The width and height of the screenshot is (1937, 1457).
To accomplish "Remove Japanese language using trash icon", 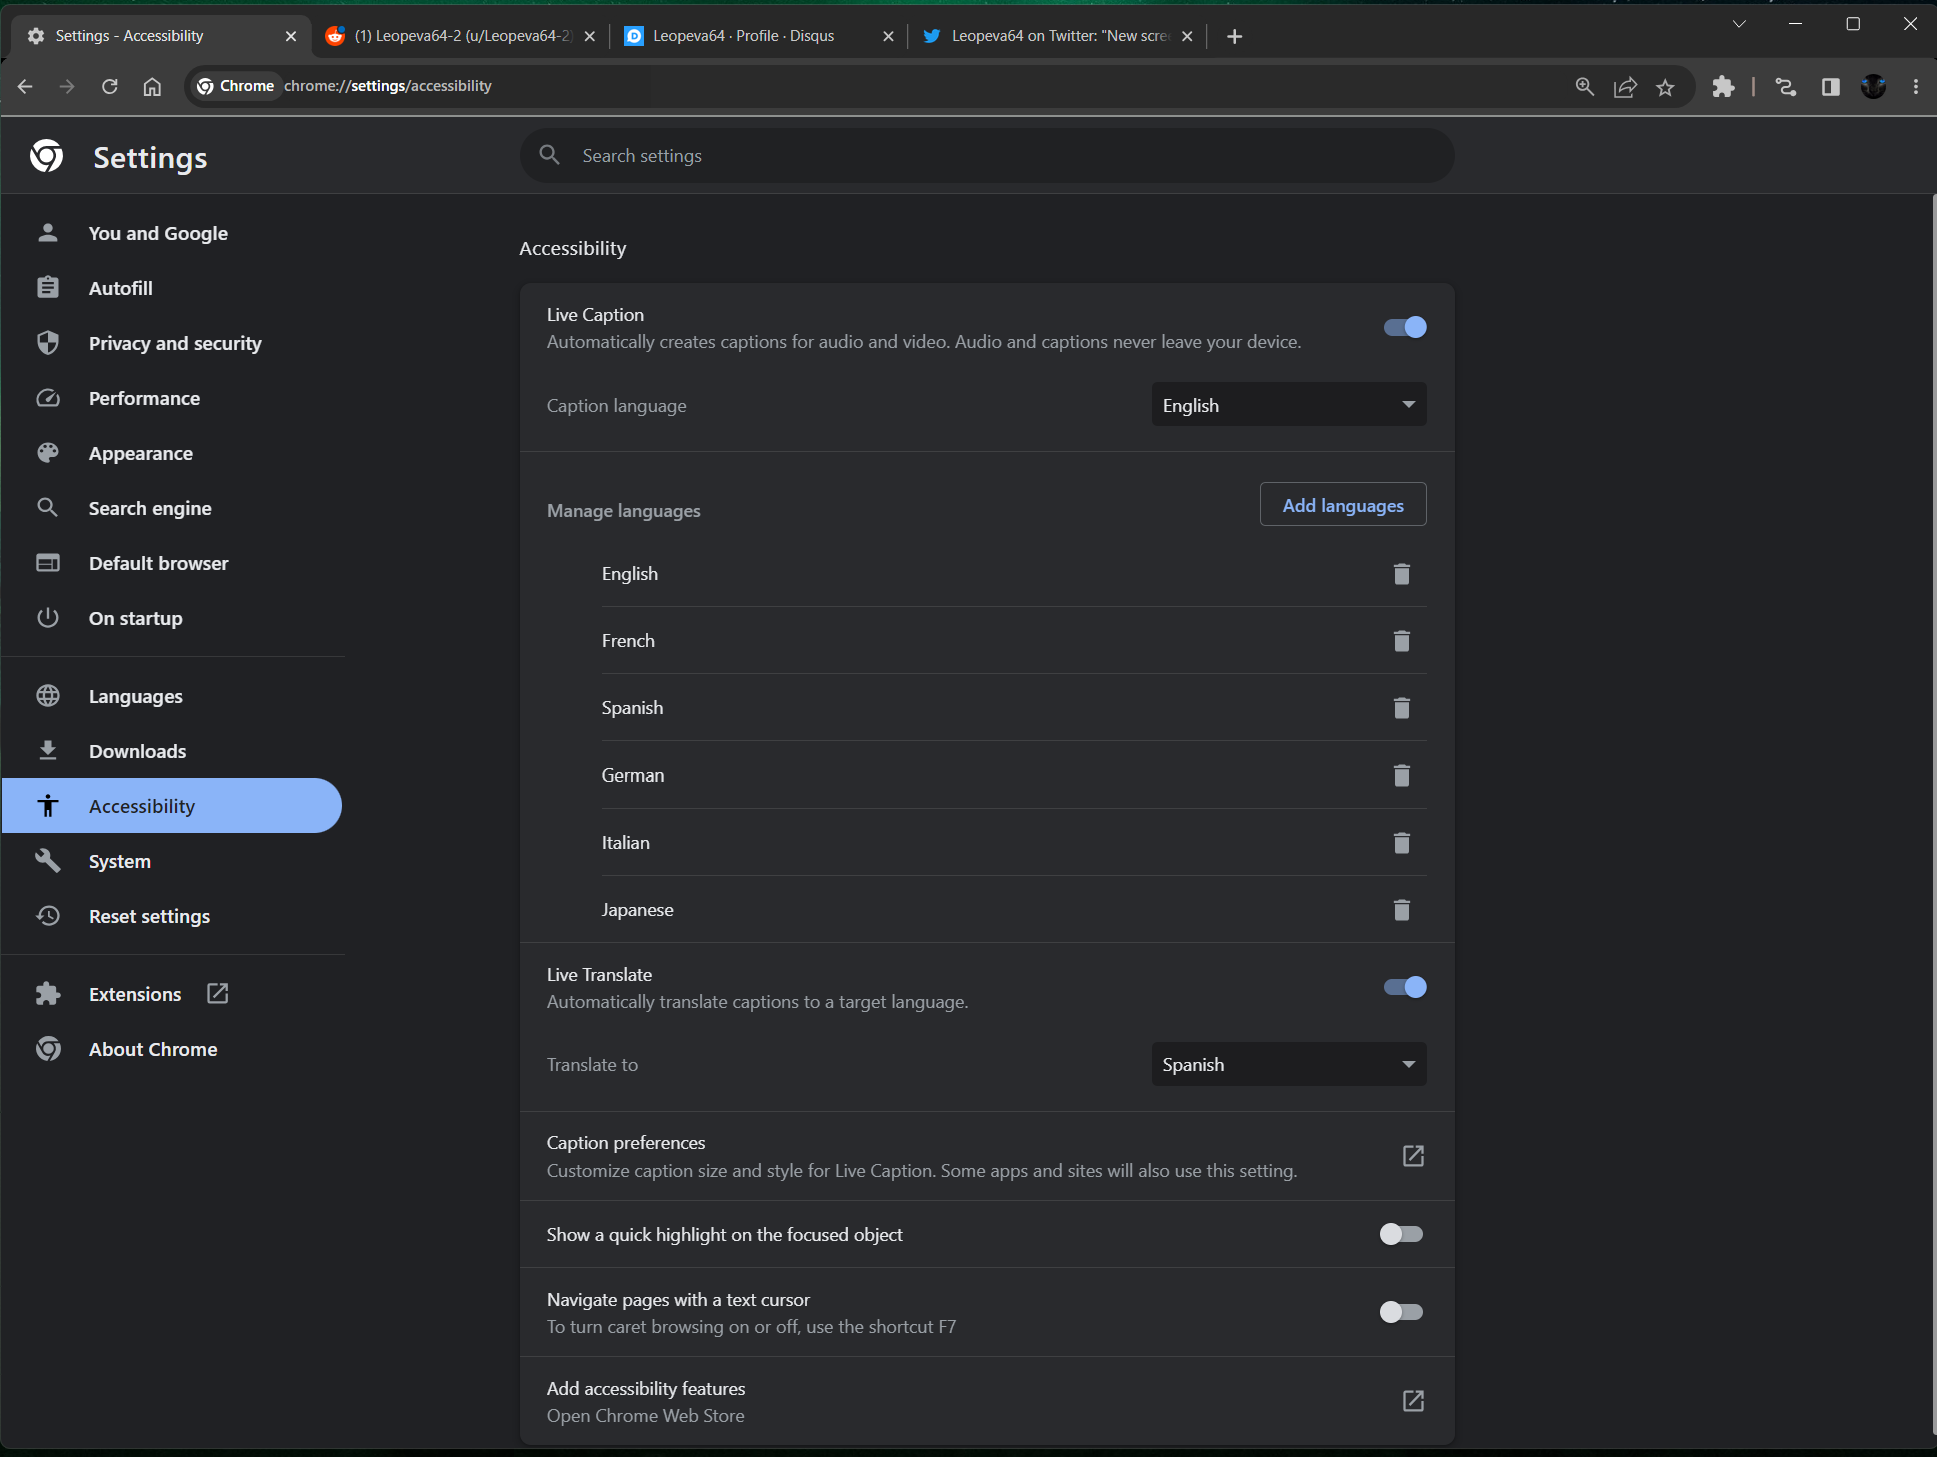I will click(1401, 909).
